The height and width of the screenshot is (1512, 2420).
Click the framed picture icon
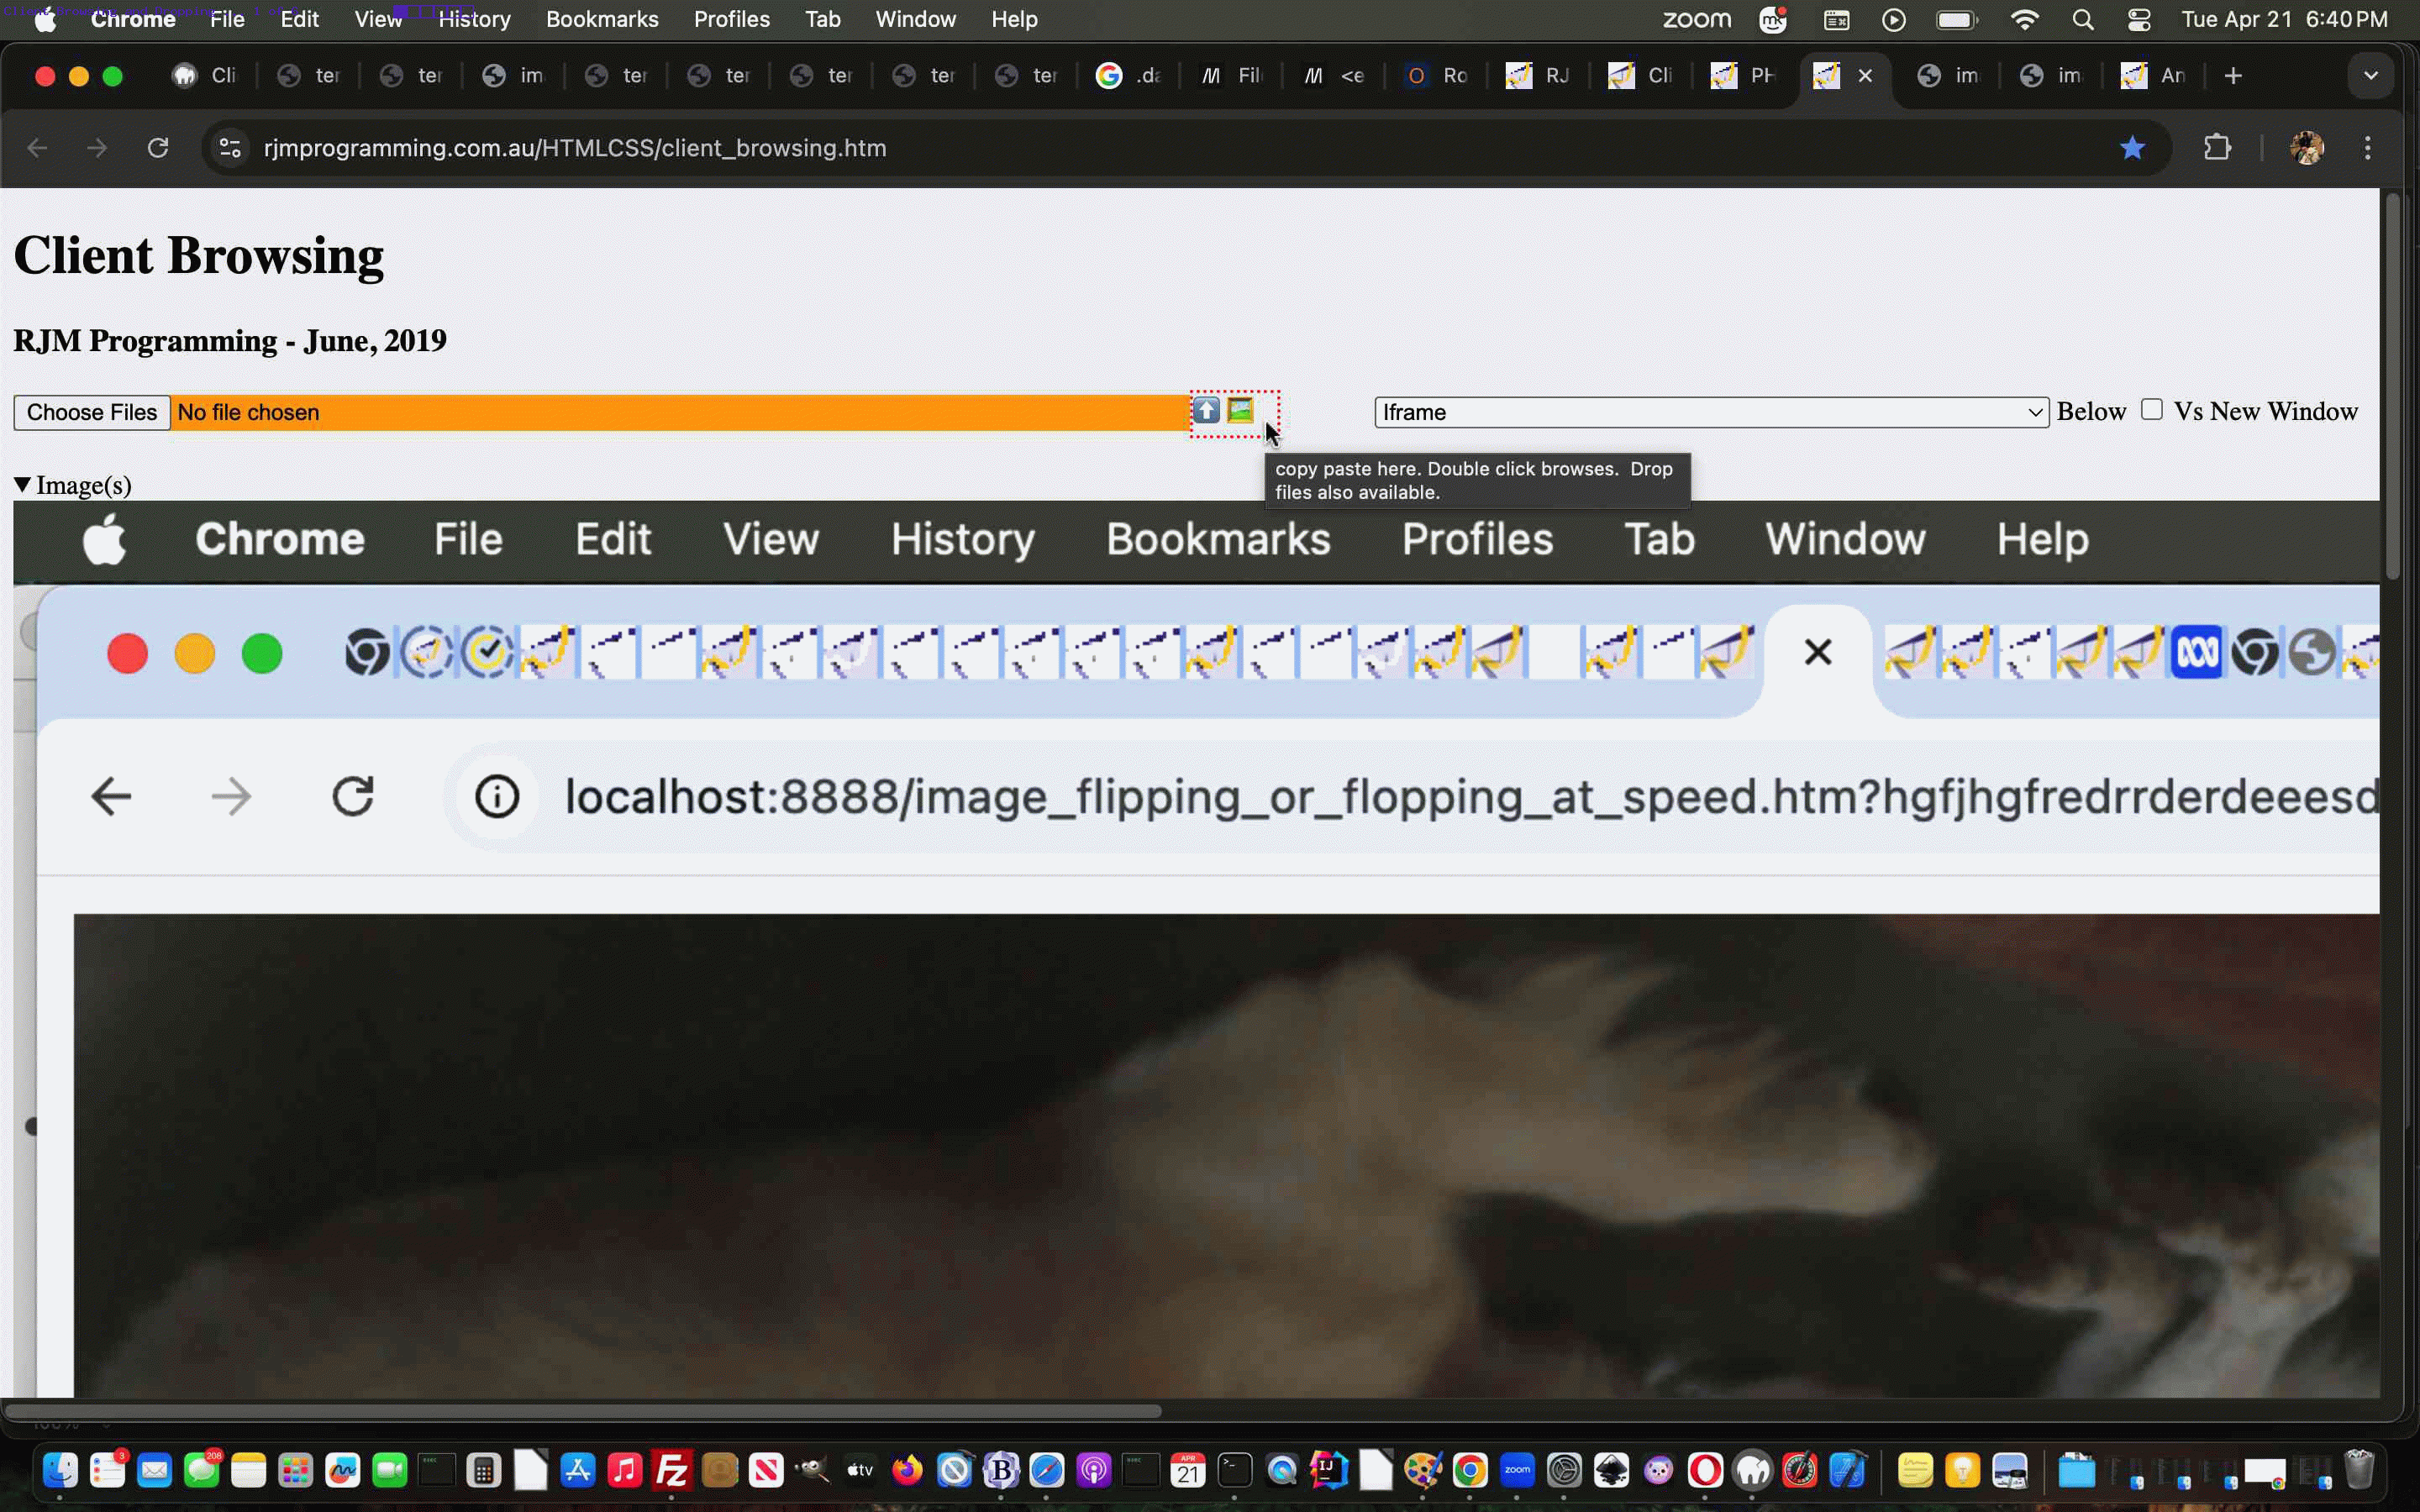pos(1240,410)
